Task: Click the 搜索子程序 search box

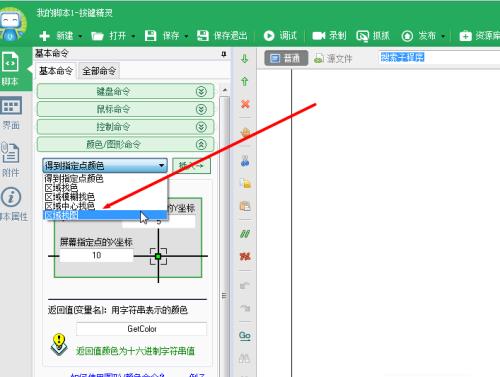Action: 439,57
